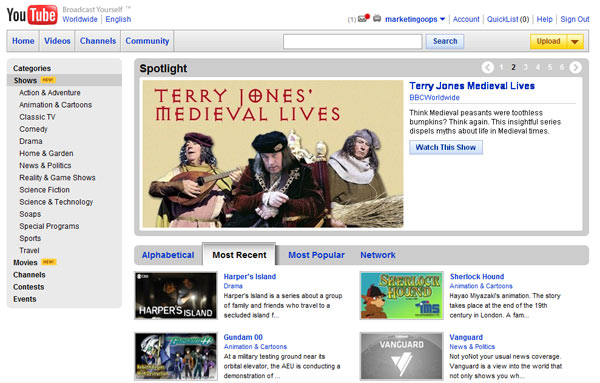Select Spotlight page 5
The width and height of the screenshot is (600, 383).
pos(550,67)
